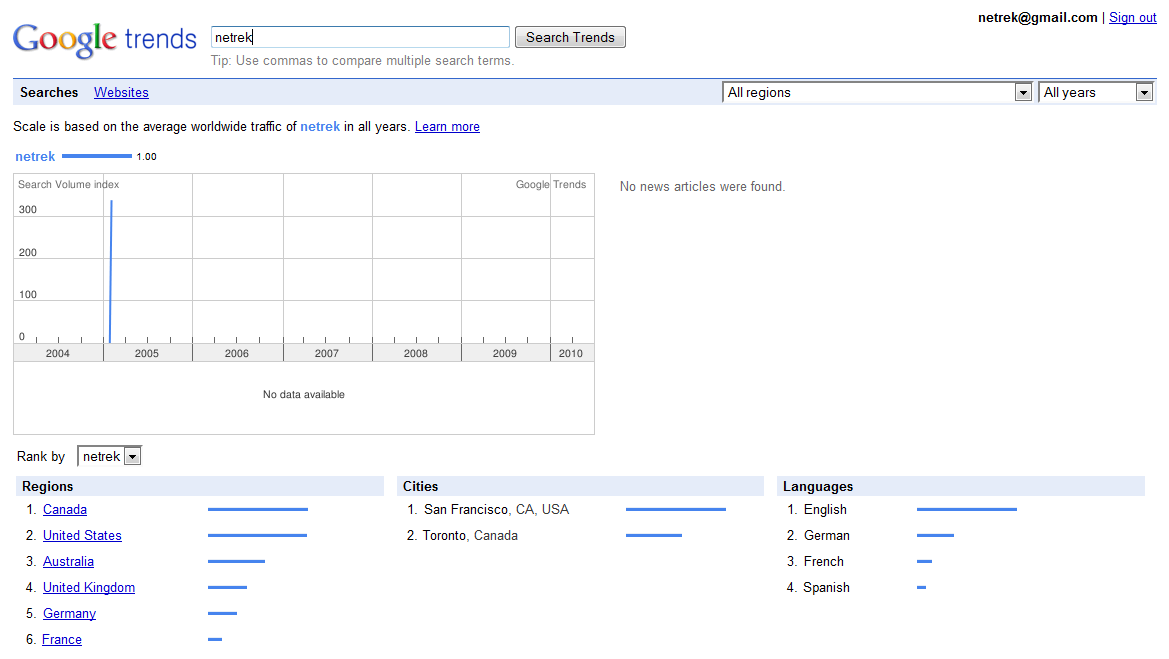This screenshot has width=1169, height=659.
Task: Open the Learn more link
Action: click(x=447, y=127)
